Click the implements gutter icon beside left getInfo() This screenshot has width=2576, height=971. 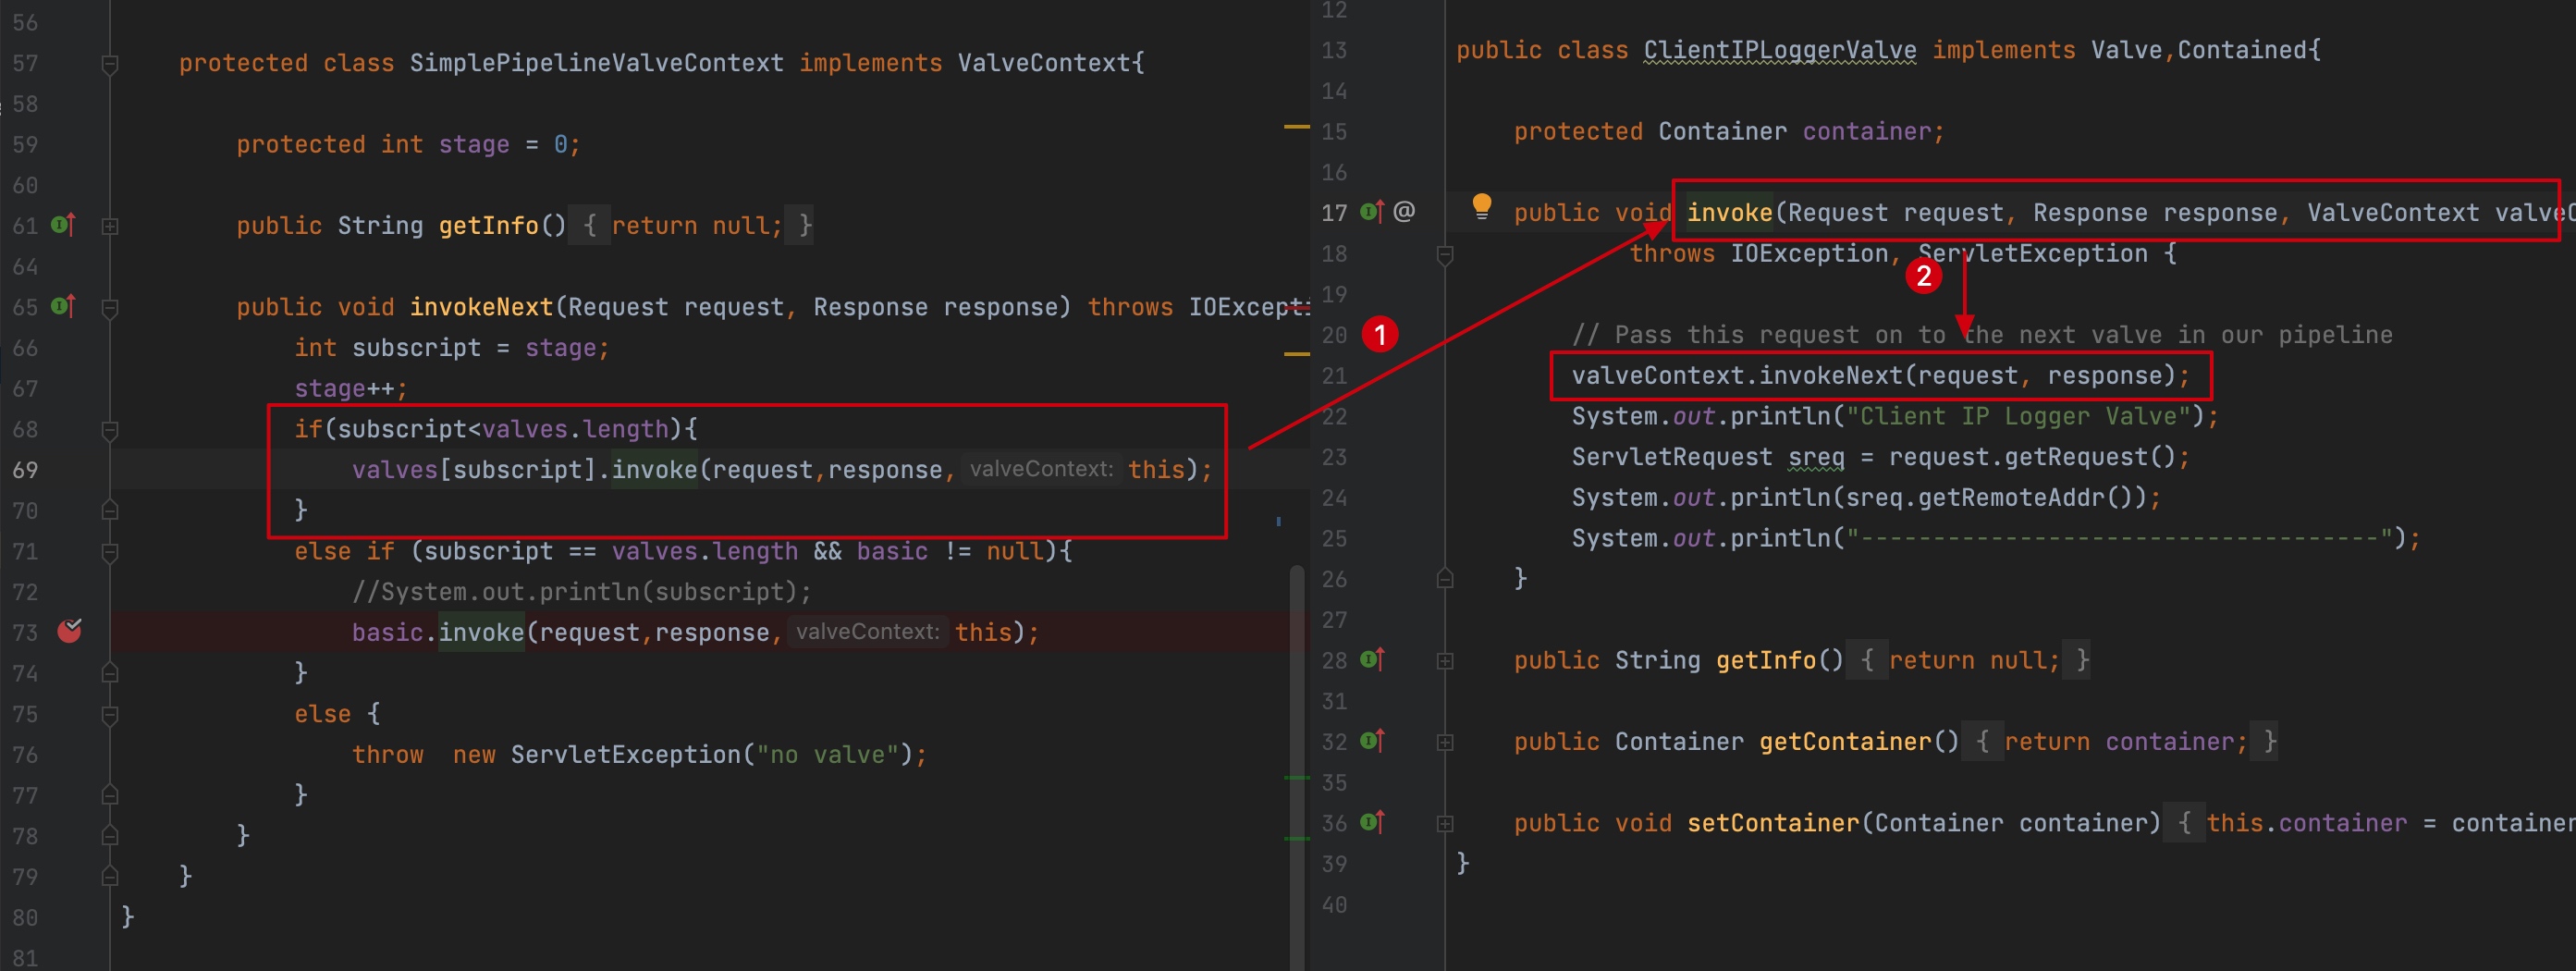pos(63,225)
